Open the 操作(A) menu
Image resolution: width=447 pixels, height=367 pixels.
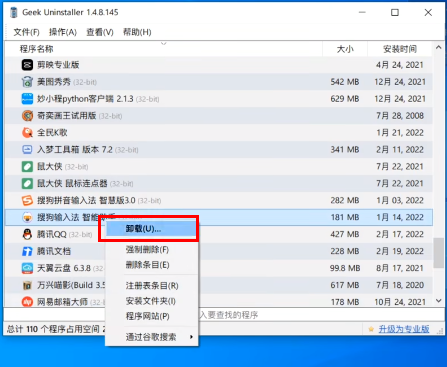tap(63, 32)
